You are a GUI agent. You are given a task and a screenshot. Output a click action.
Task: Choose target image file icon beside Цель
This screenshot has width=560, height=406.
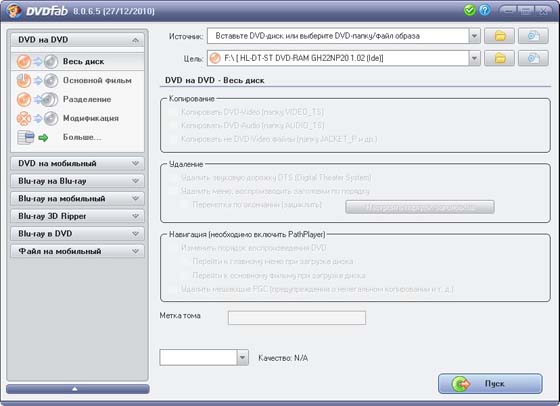533,59
